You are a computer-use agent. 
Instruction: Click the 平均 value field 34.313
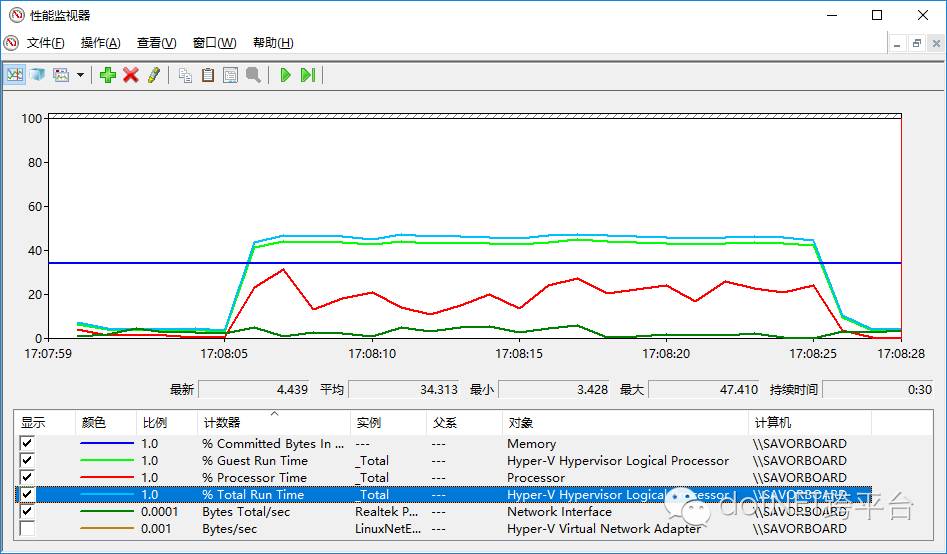pyautogui.click(x=403, y=390)
